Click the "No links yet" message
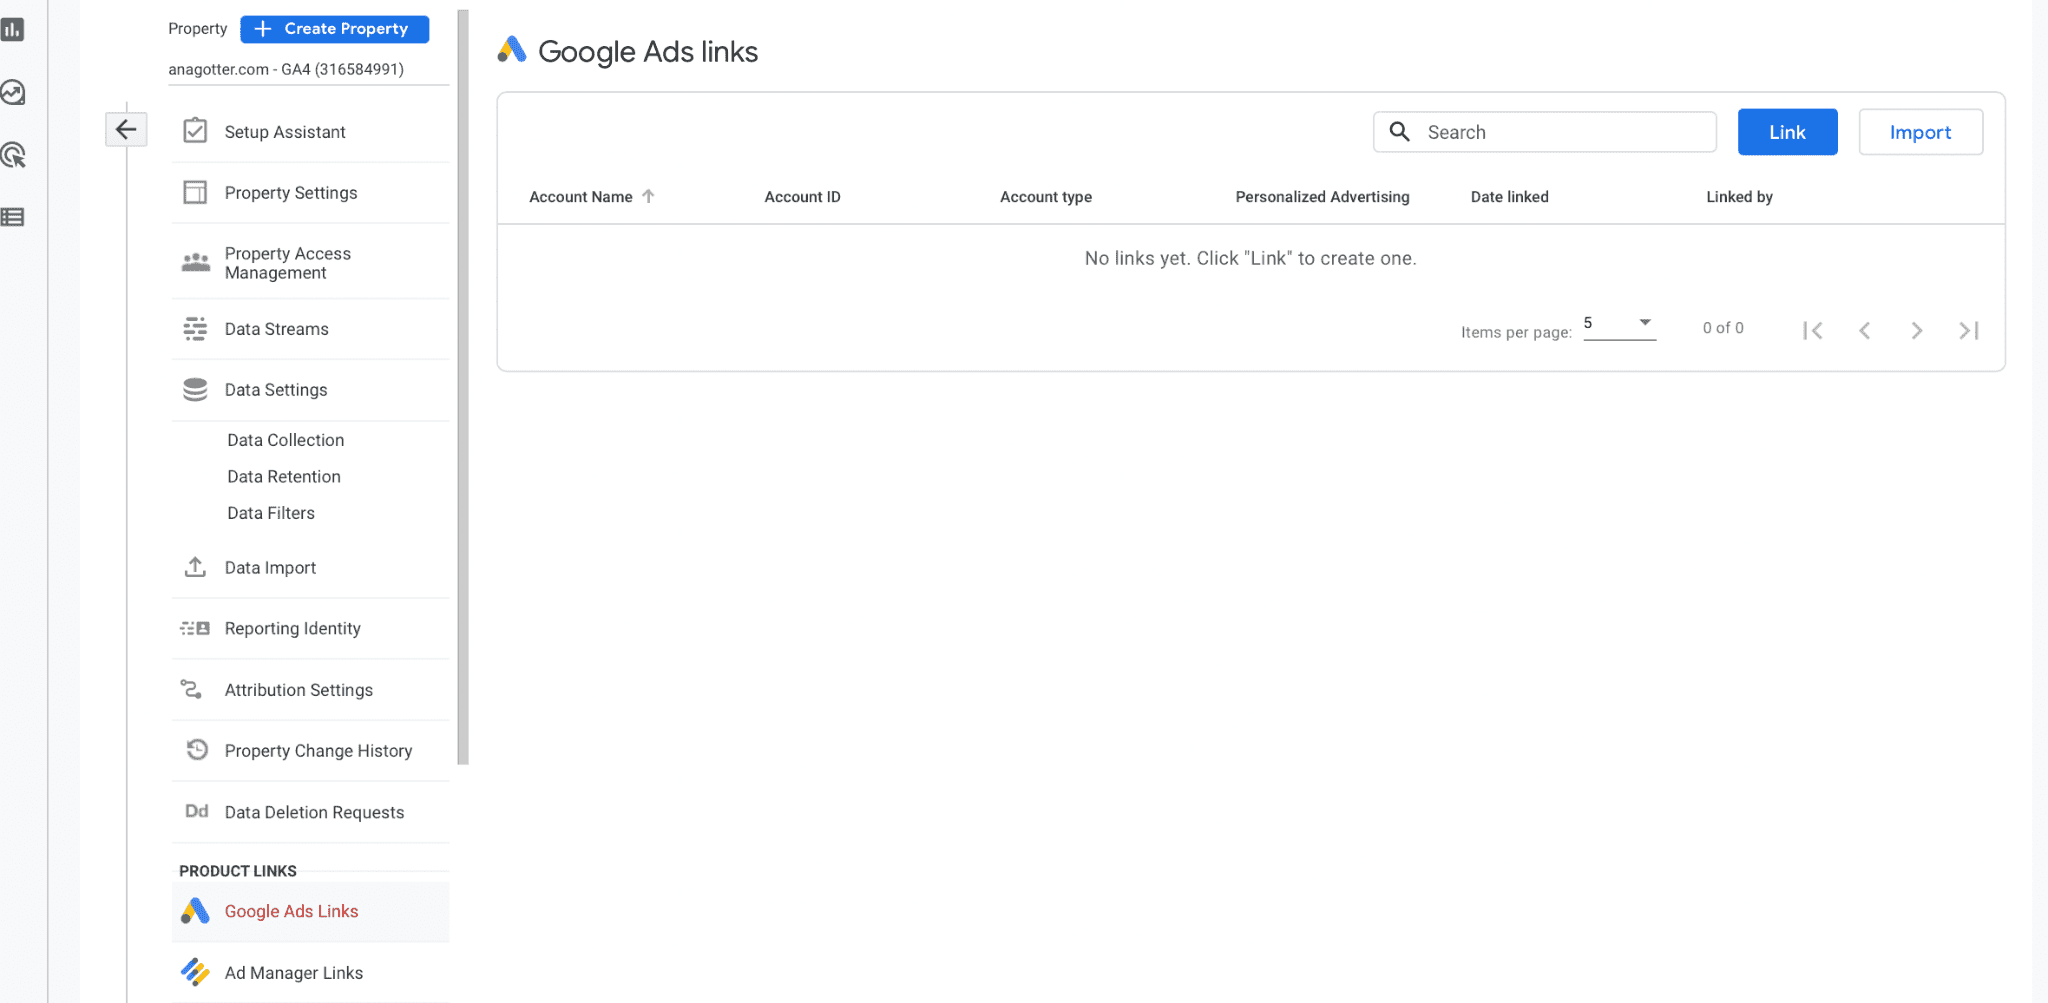2048x1003 pixels. [x=1250, y=259]
